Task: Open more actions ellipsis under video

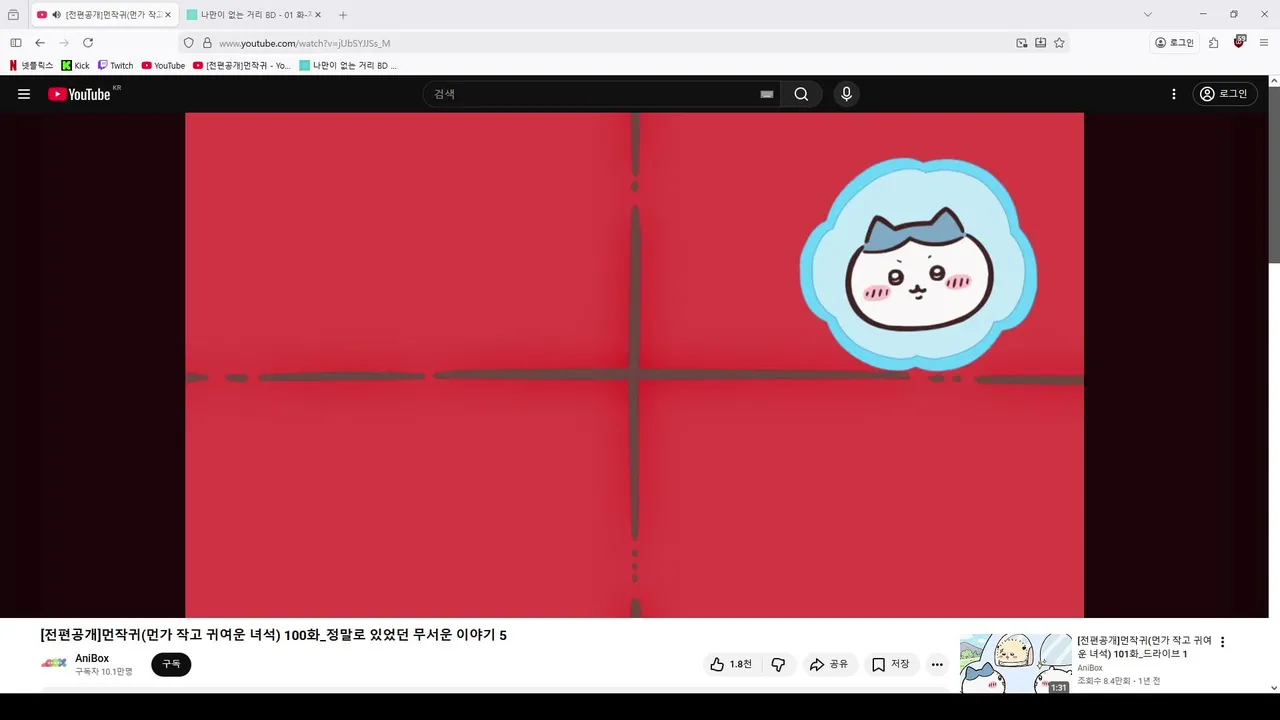Action: coord(937,664)
